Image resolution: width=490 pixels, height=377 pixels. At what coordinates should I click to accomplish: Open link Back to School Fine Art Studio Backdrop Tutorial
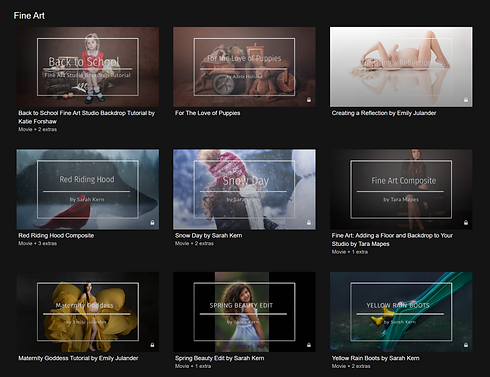[x=87, y=117]
